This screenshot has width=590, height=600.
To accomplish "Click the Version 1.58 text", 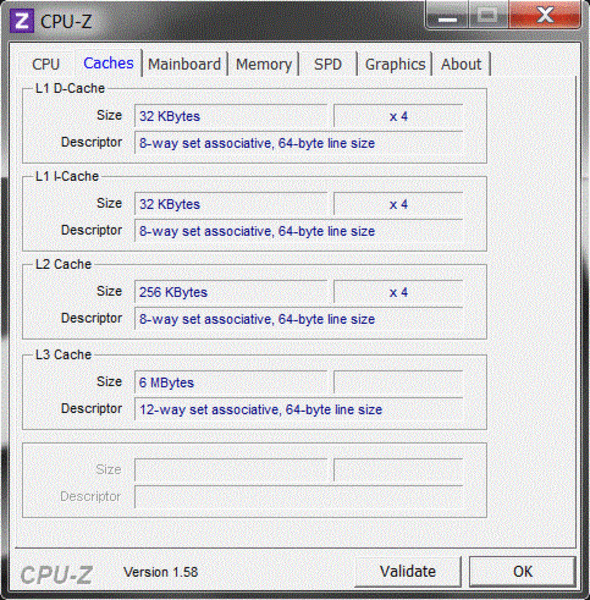I will (161, 572).
